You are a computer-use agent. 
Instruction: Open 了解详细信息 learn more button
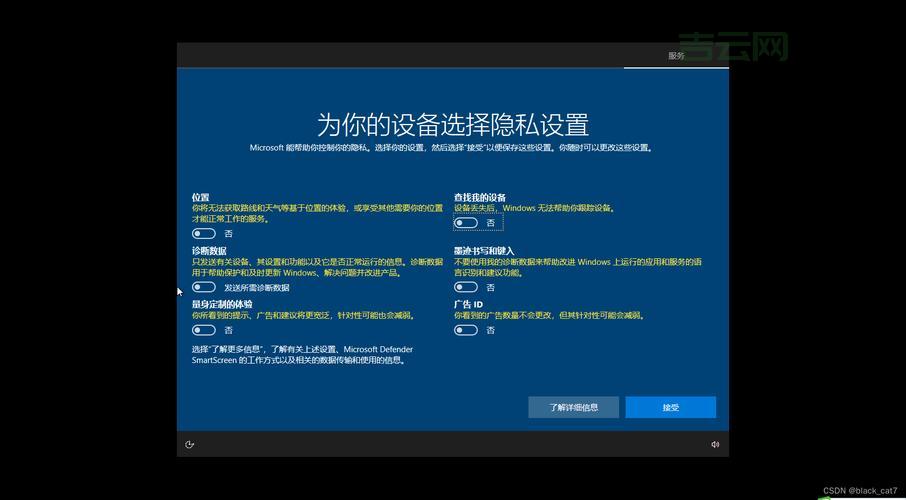tap(573, 408)
